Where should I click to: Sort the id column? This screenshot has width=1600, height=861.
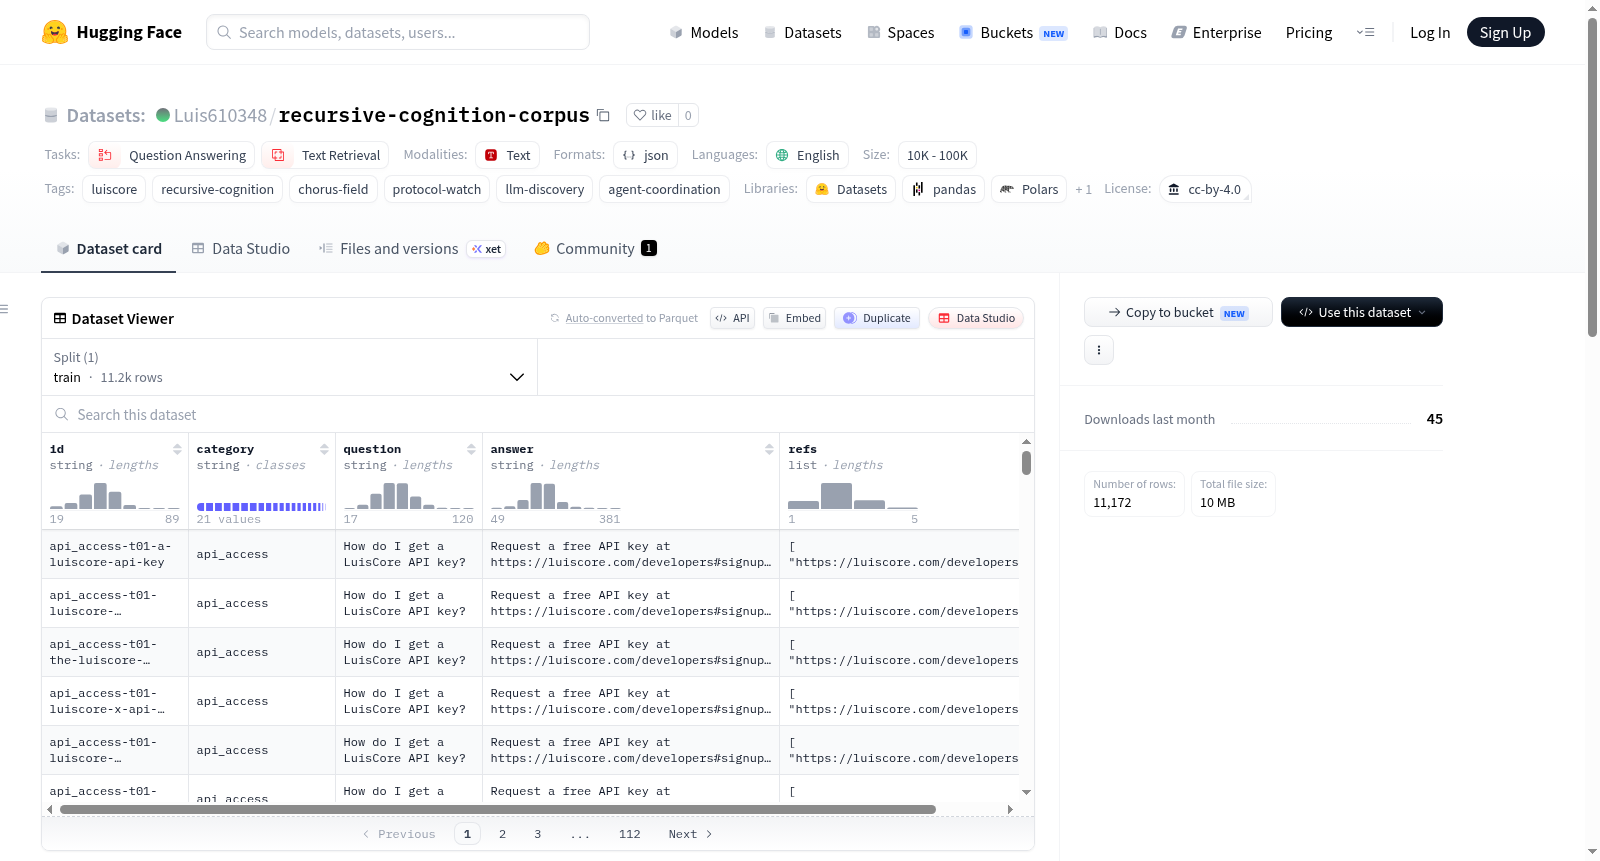tap(177, 449)
